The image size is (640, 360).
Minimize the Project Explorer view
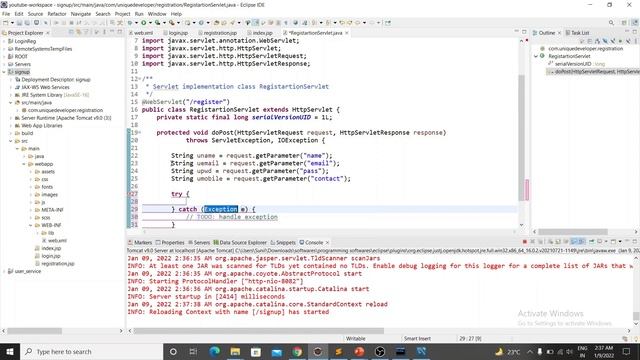click(111, 32)
